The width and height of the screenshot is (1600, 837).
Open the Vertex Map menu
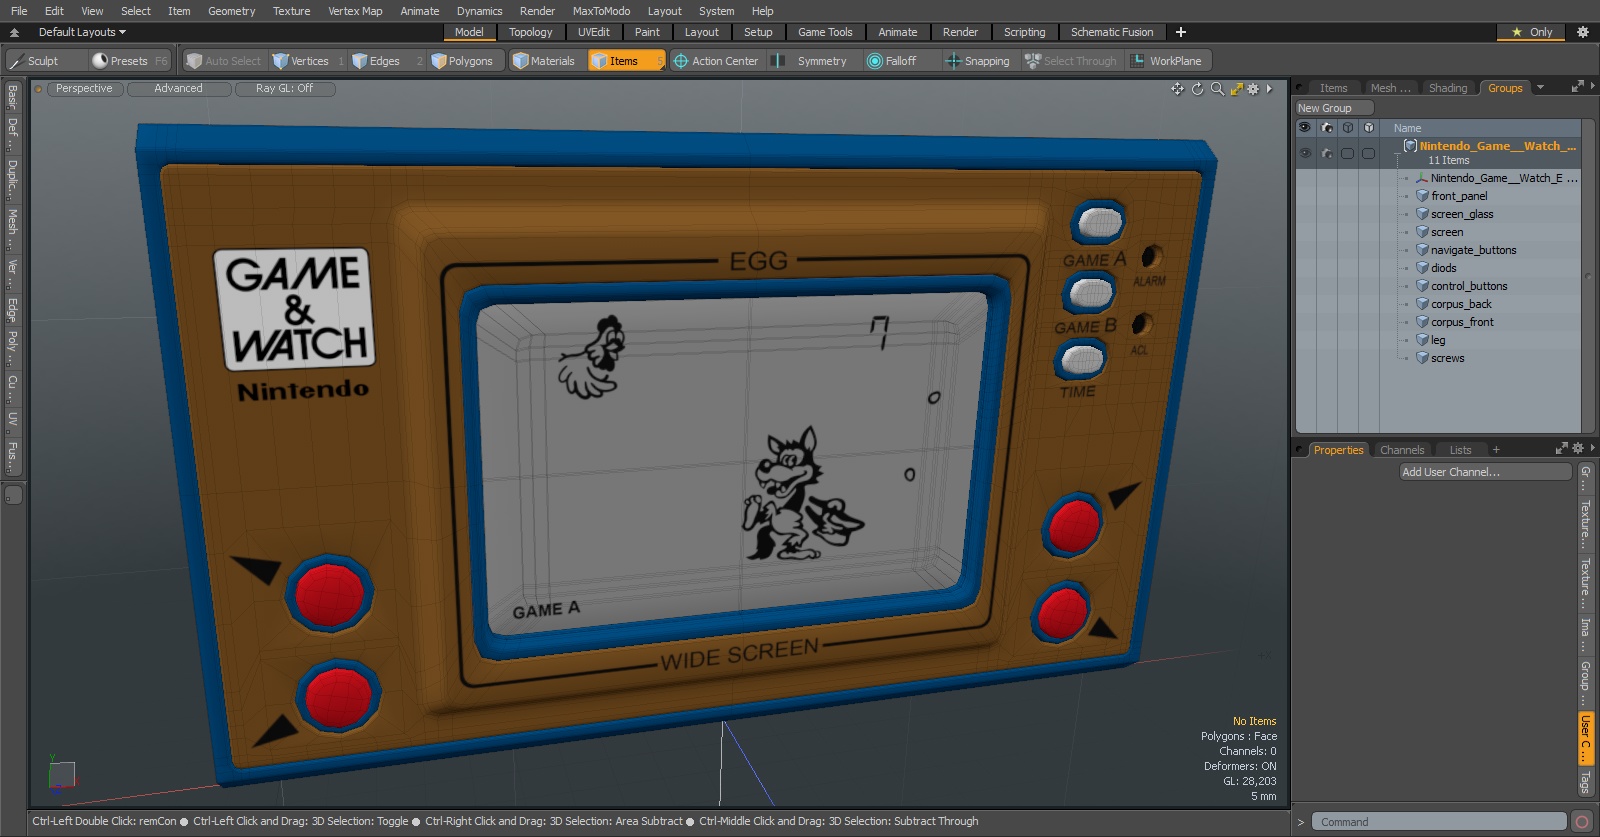click(x=355, y=11)
